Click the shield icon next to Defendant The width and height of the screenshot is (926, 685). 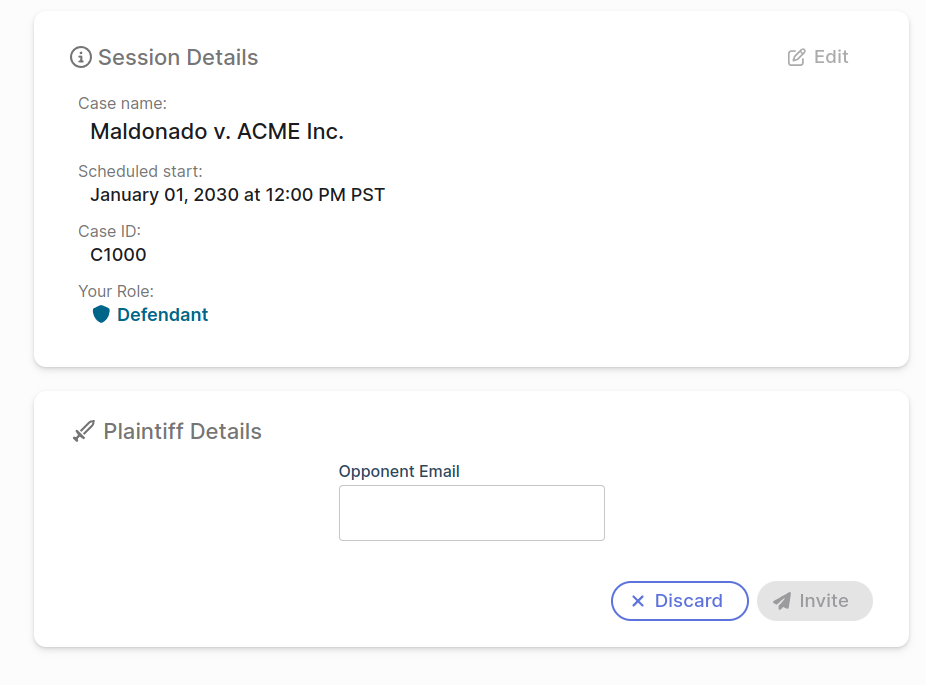(x=101, y=314)
